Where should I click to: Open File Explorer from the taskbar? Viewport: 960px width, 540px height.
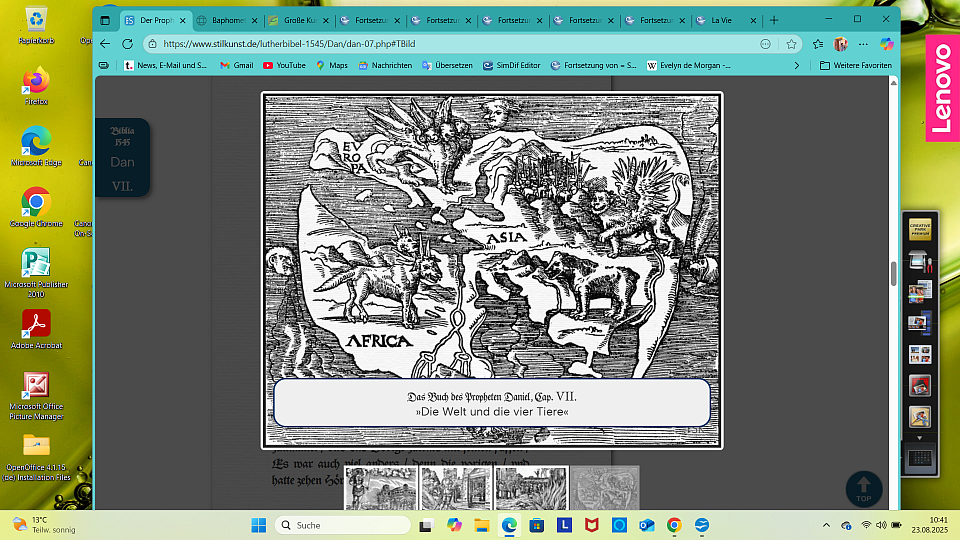click(482, 525)
